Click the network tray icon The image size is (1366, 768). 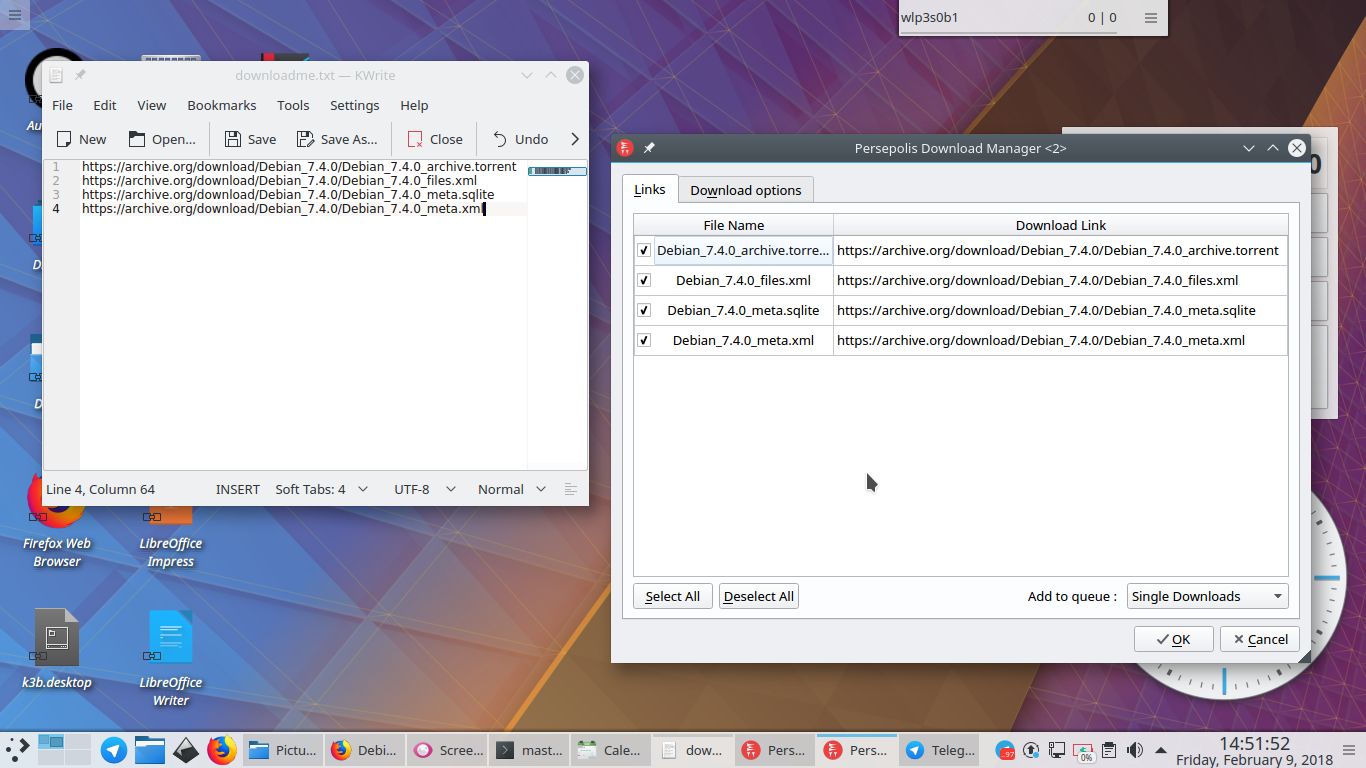pyautogui.click(x=1056, y=749)
